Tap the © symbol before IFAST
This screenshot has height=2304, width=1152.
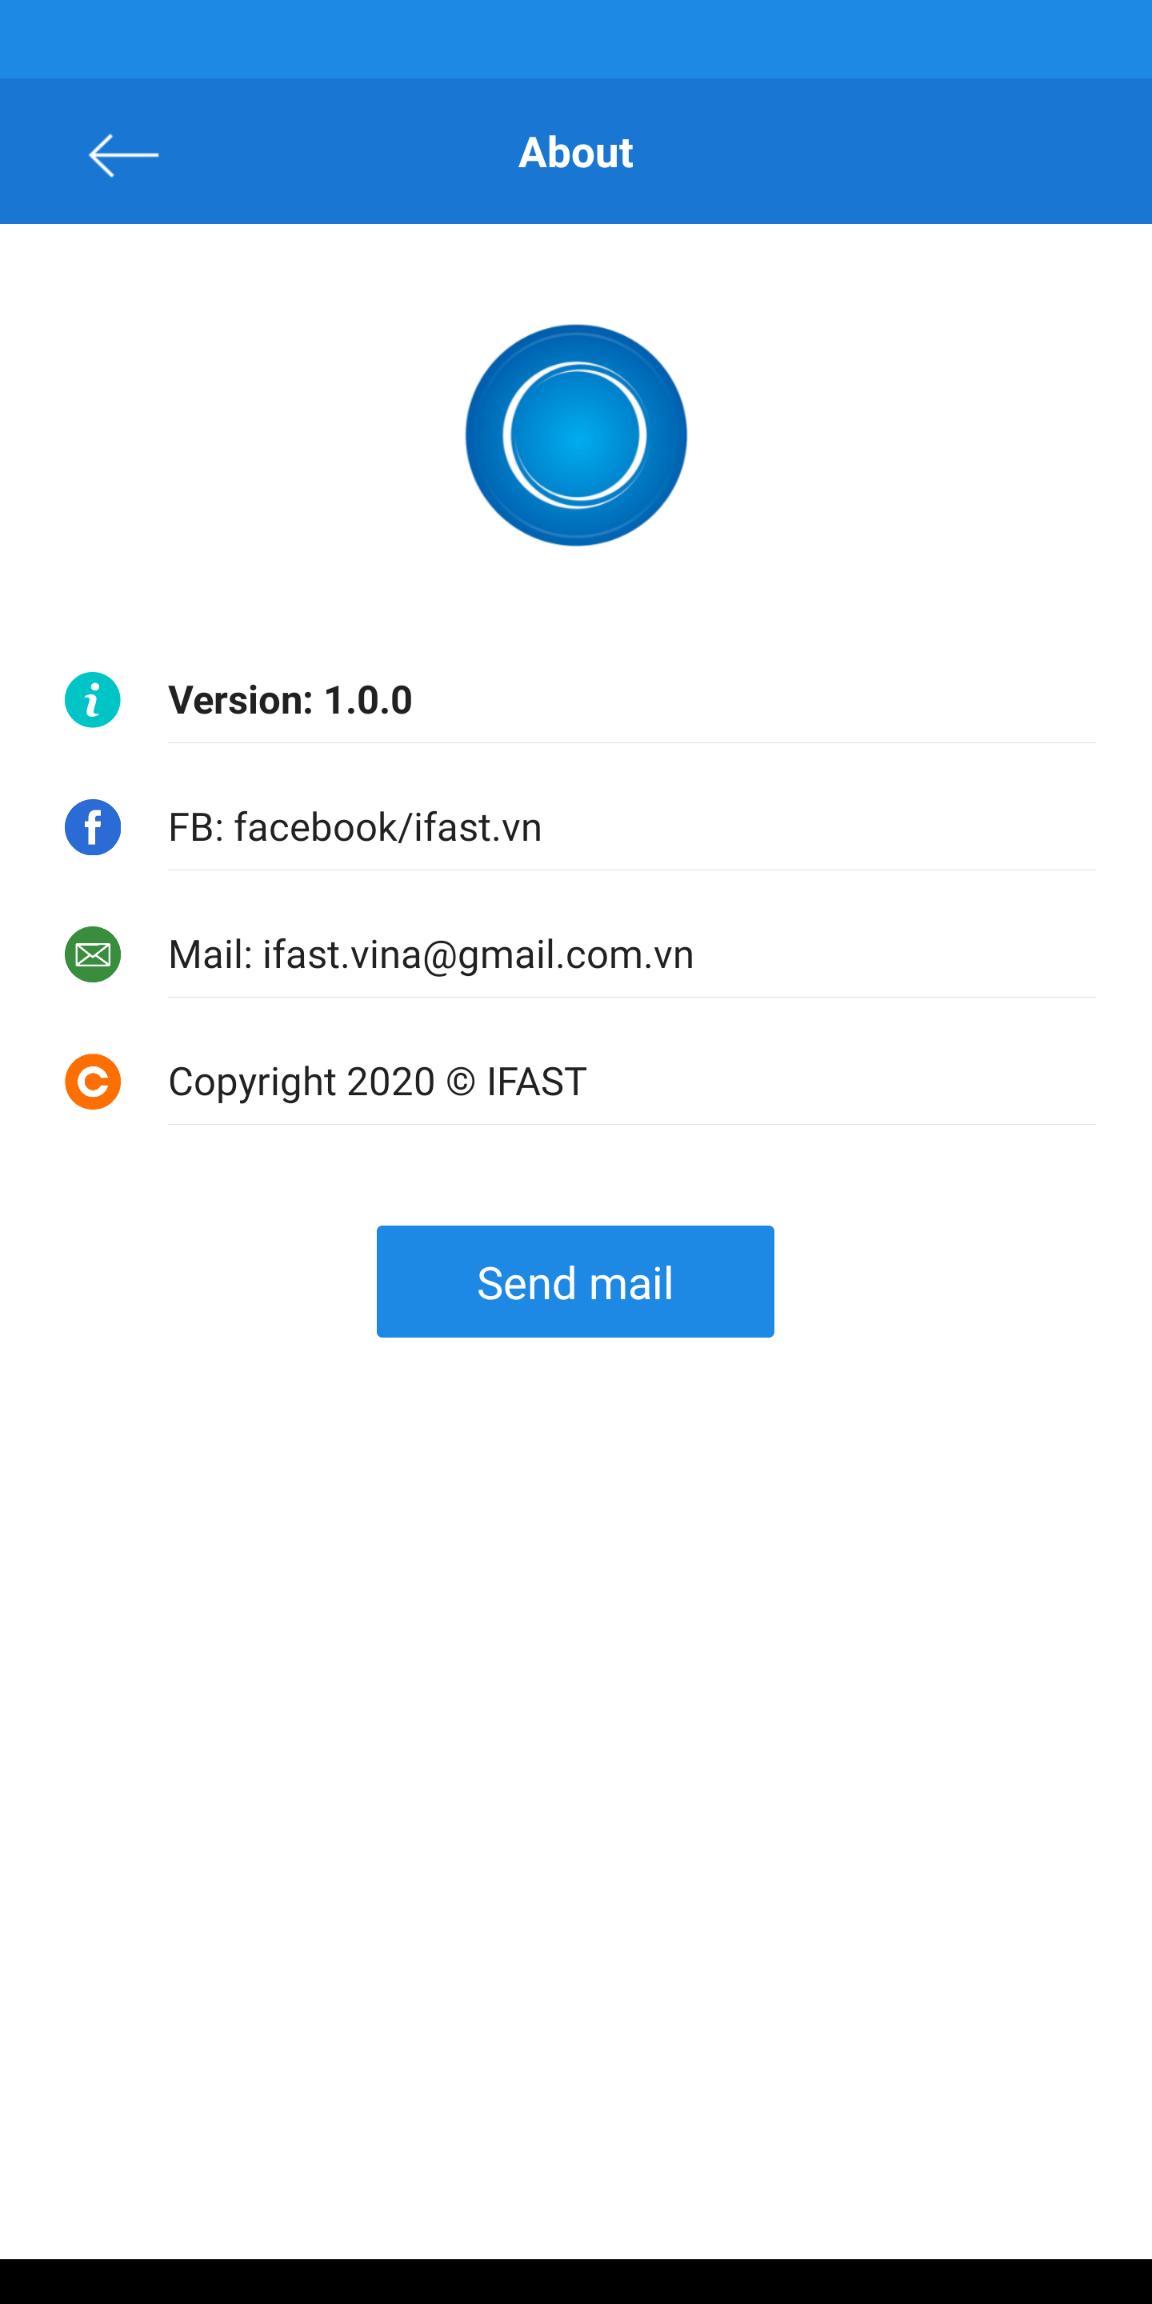[460, 1082]
